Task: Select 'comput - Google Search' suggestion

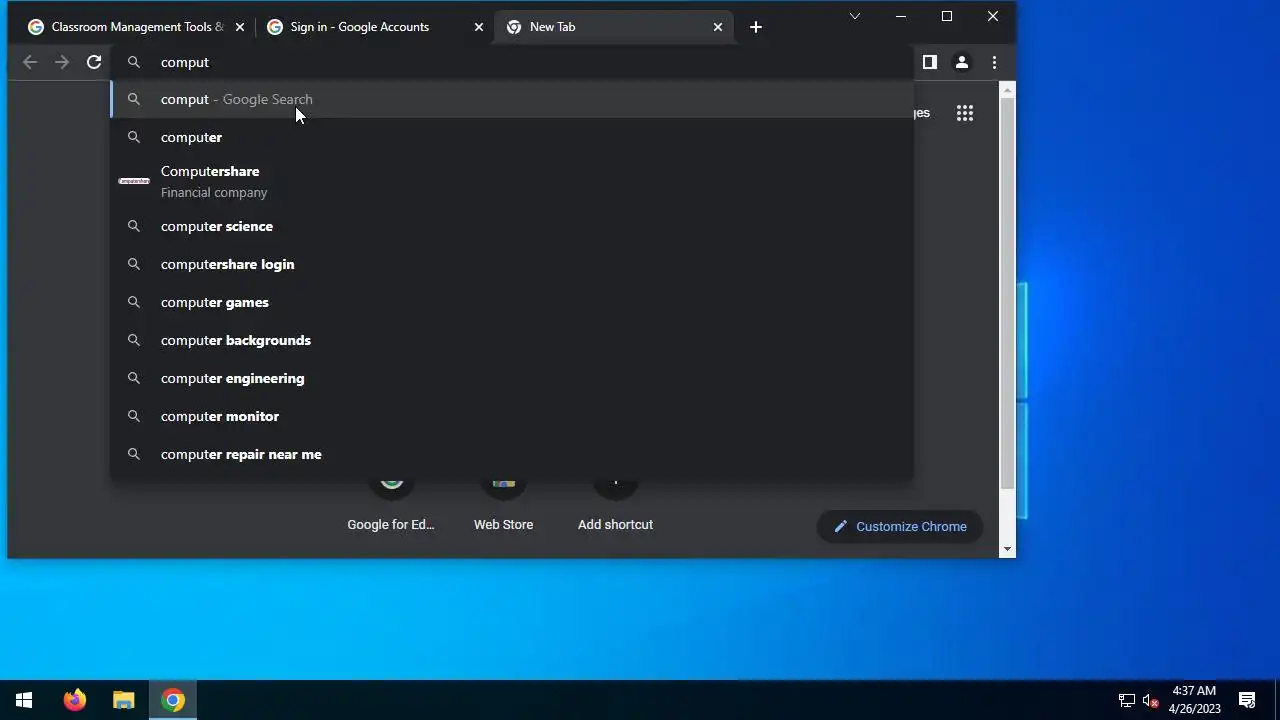Action: (511, 99)
